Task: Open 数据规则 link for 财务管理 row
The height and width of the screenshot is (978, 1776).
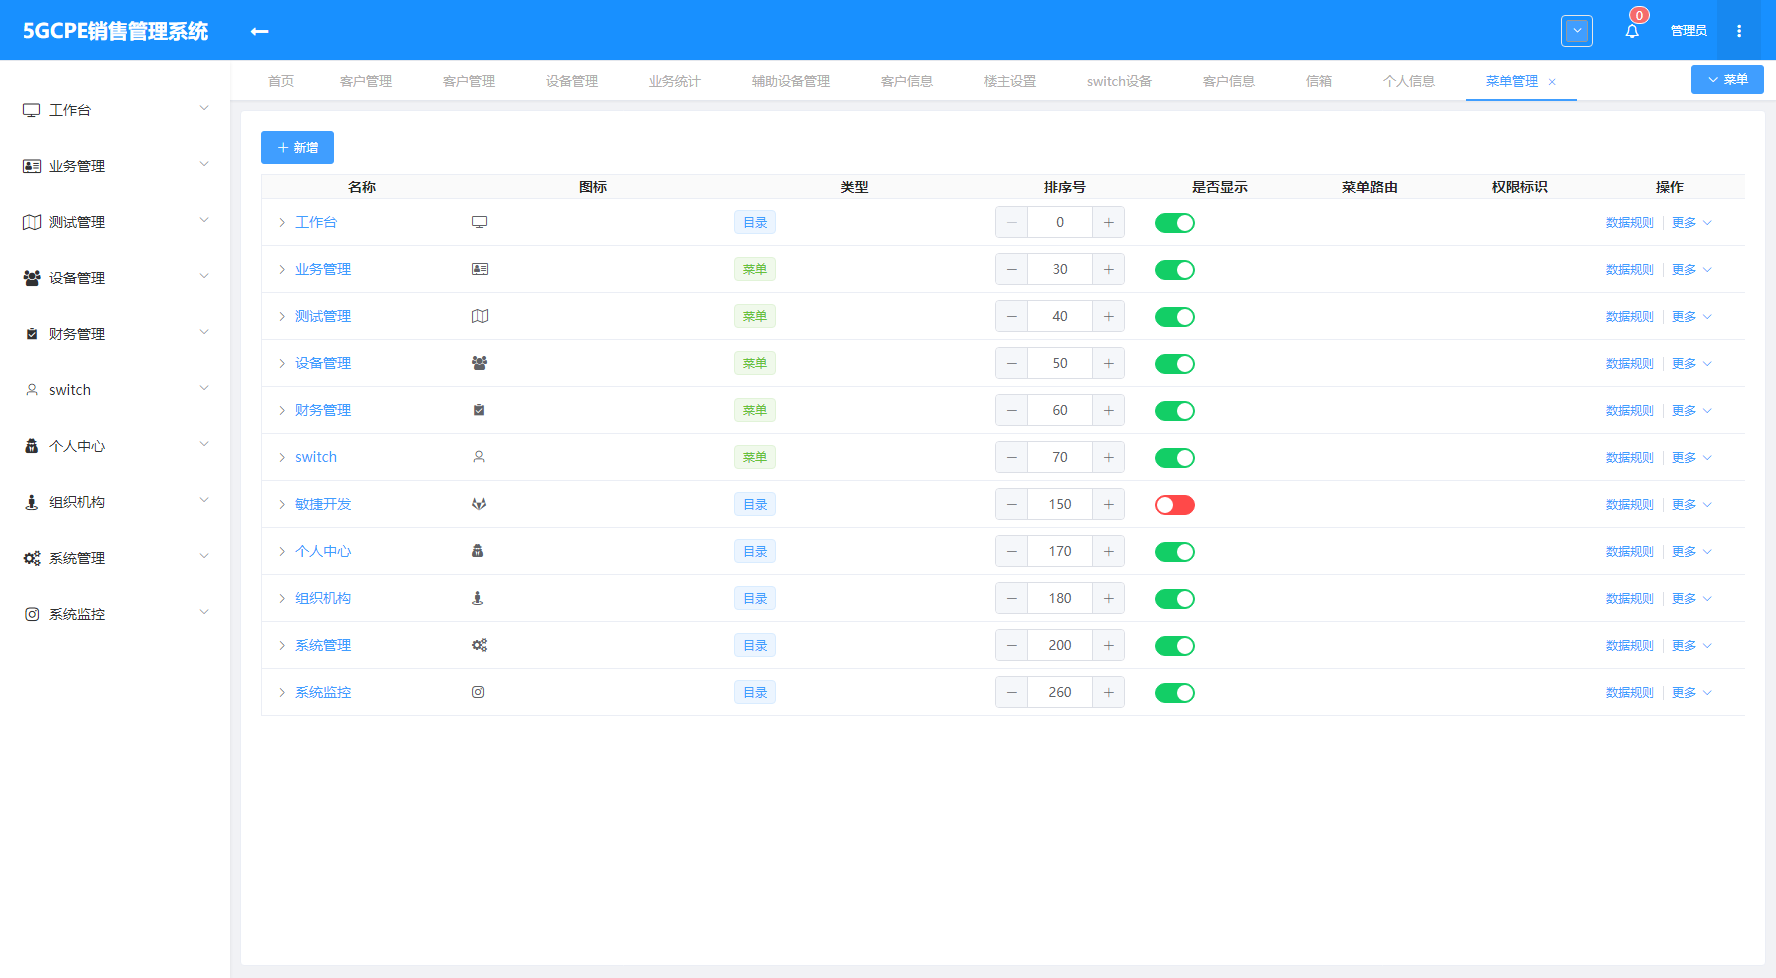Action: [x=1629, y=411]
